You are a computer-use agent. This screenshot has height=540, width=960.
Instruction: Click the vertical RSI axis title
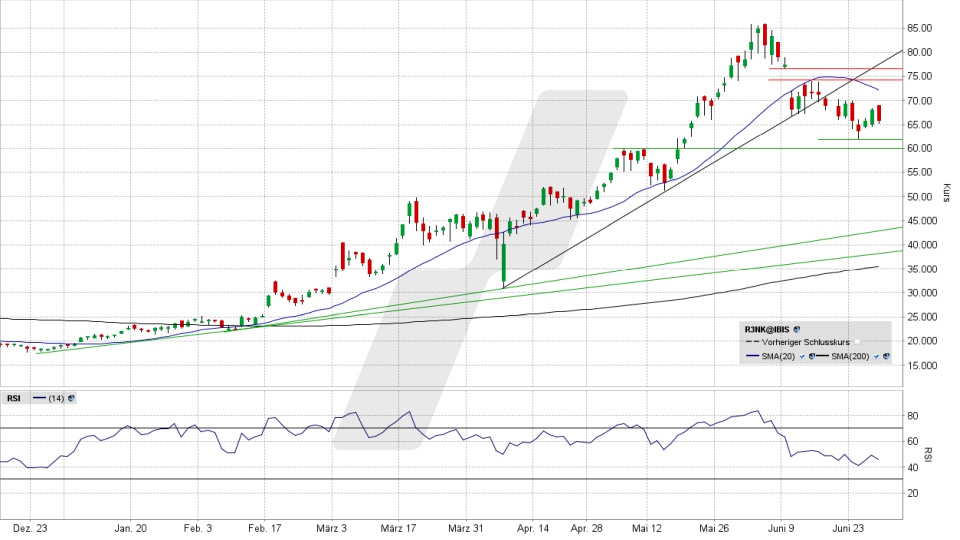click(x=928, y=454)
